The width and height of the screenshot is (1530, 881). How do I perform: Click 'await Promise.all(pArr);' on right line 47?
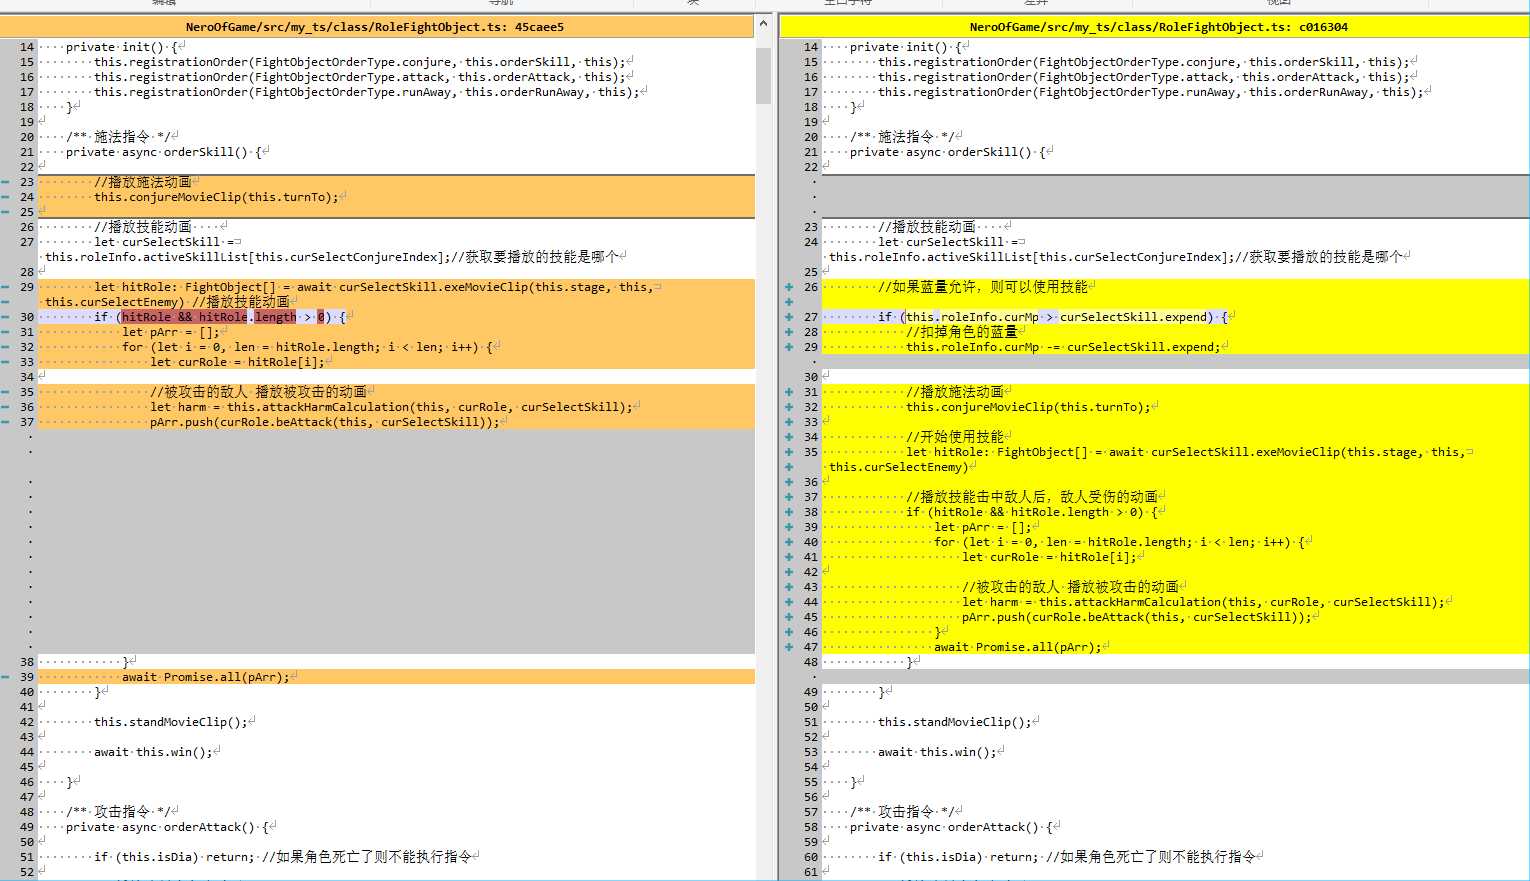(x=1018, y=647)
